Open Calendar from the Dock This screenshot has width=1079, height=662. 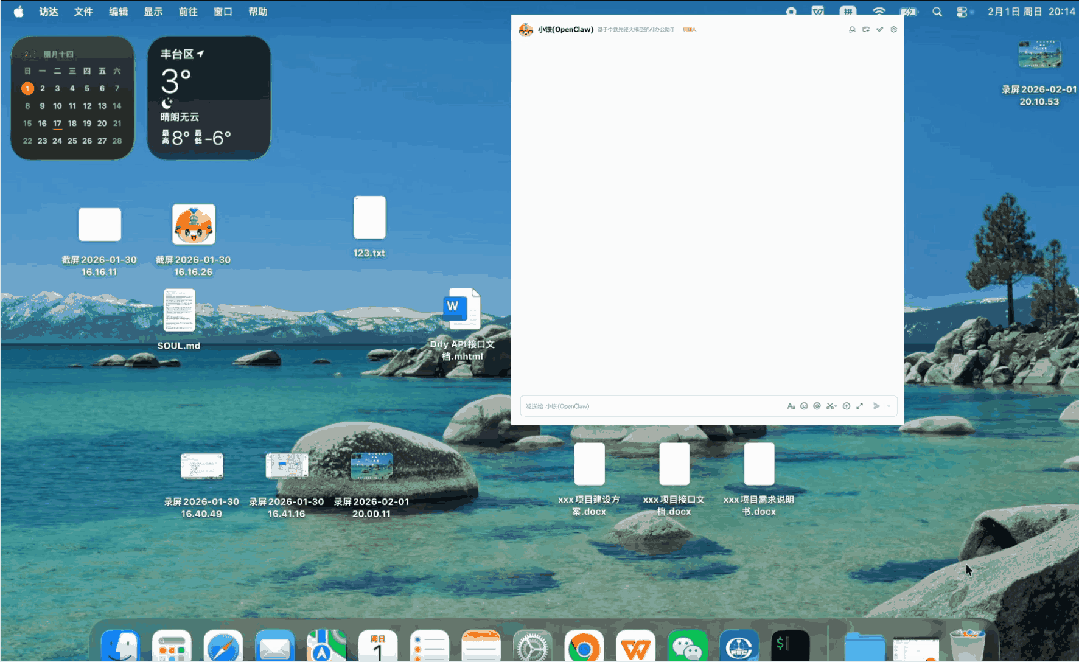coord(378,647)
